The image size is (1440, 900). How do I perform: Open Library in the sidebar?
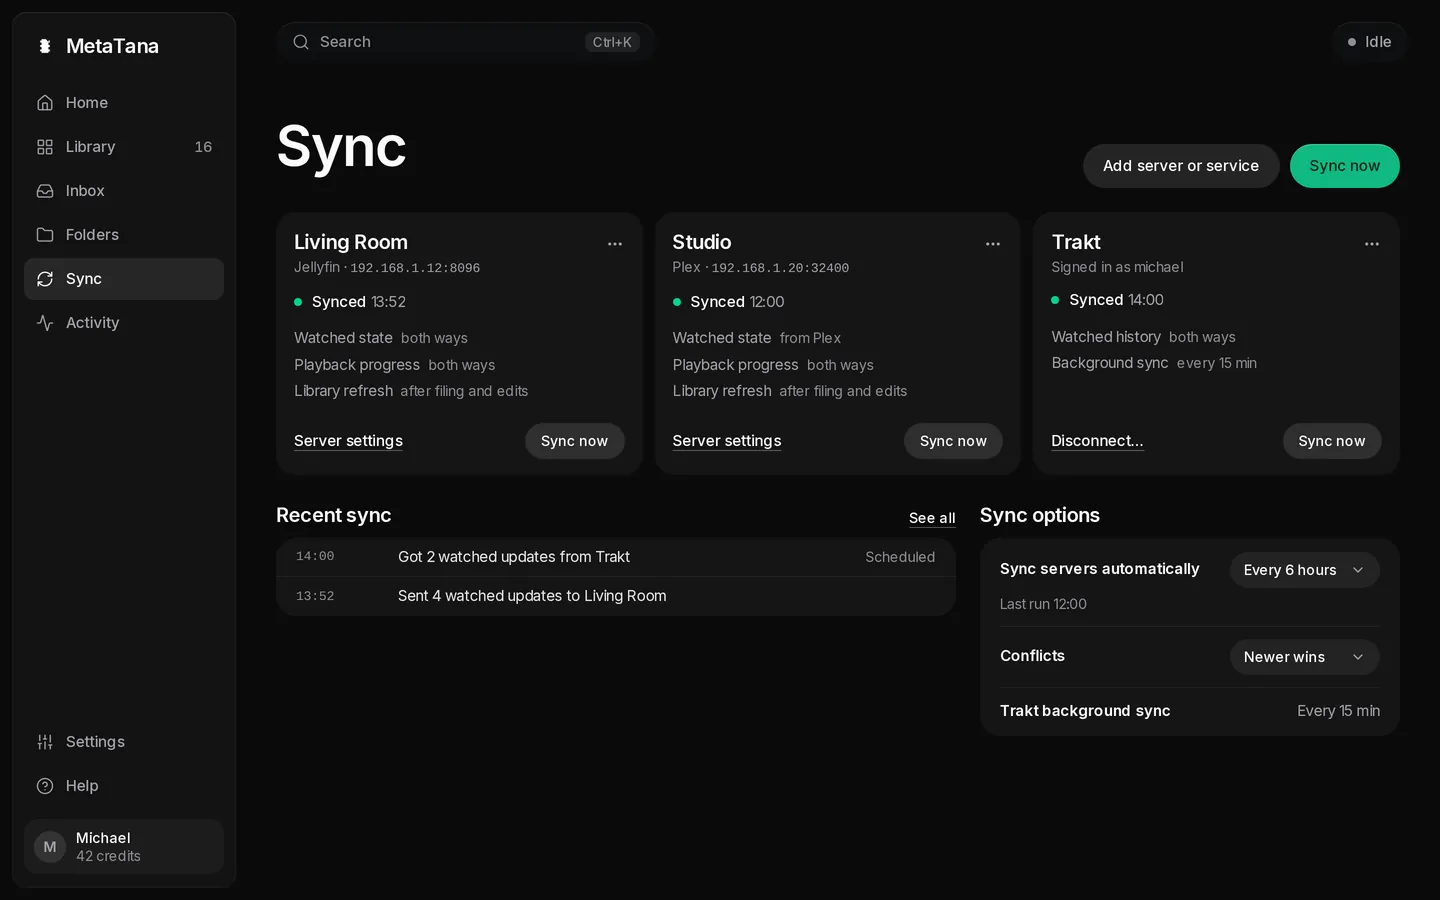(124, 147)
